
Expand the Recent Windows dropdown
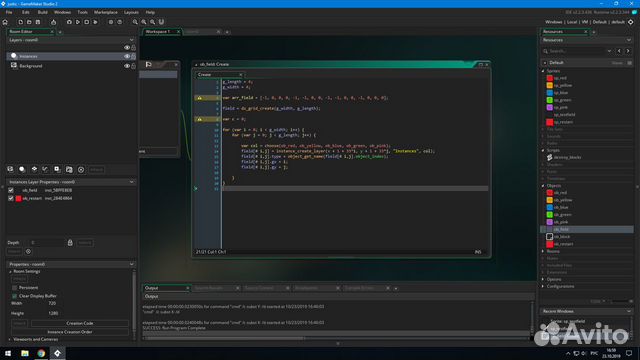629,311
